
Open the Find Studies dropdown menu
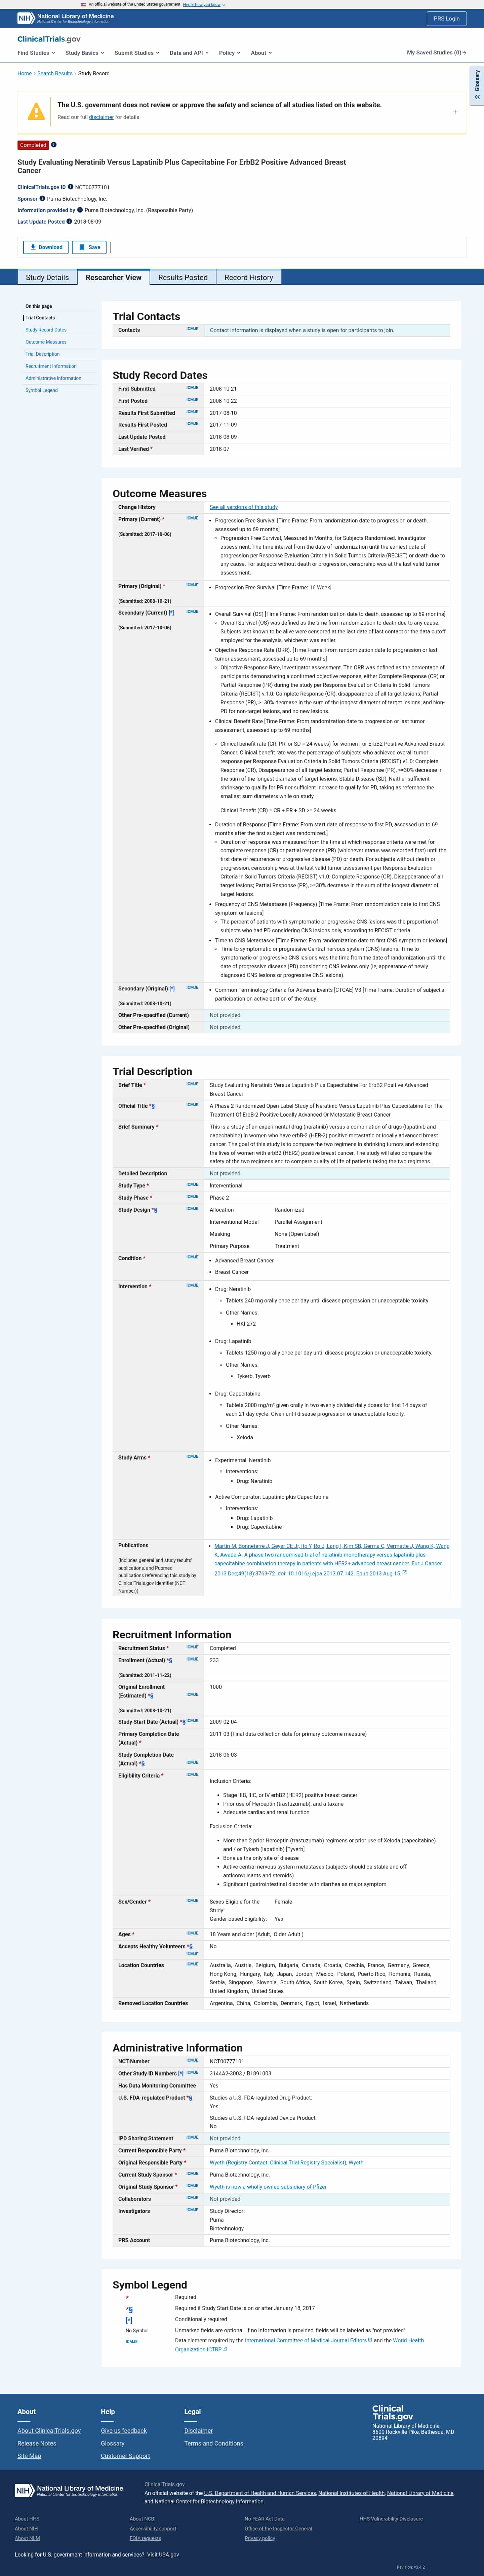coord(36,53)
